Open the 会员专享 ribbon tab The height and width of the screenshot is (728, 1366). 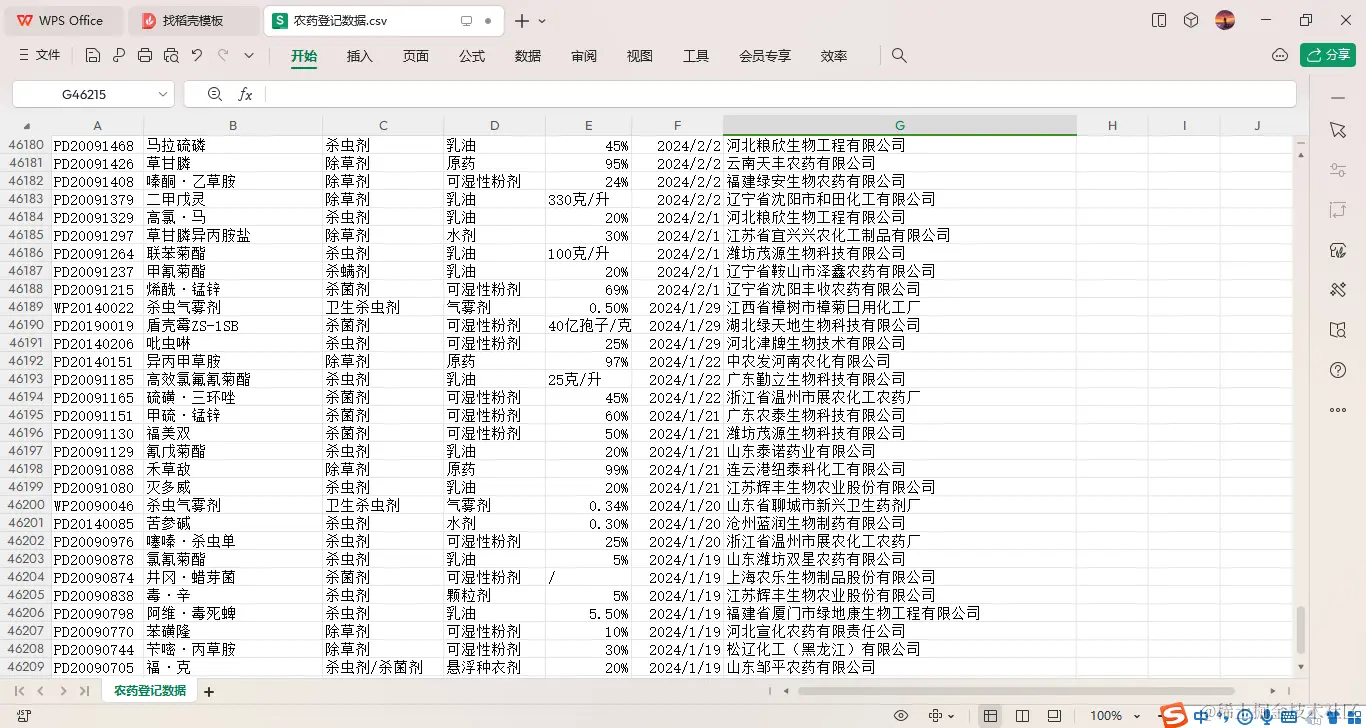click(x=765, y=56)
